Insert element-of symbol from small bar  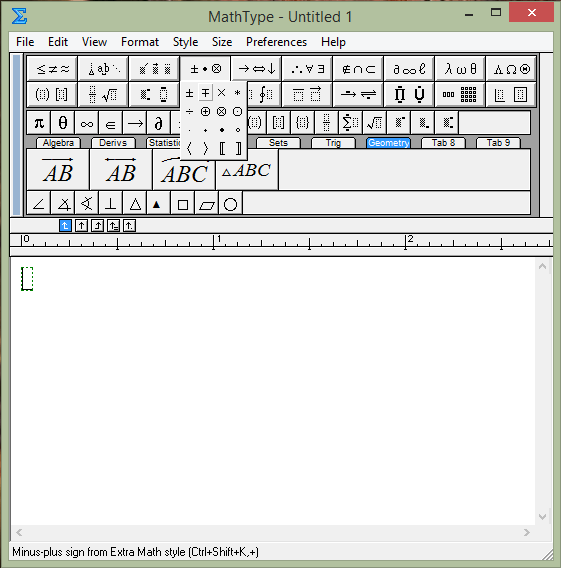[x=110, y=123]
